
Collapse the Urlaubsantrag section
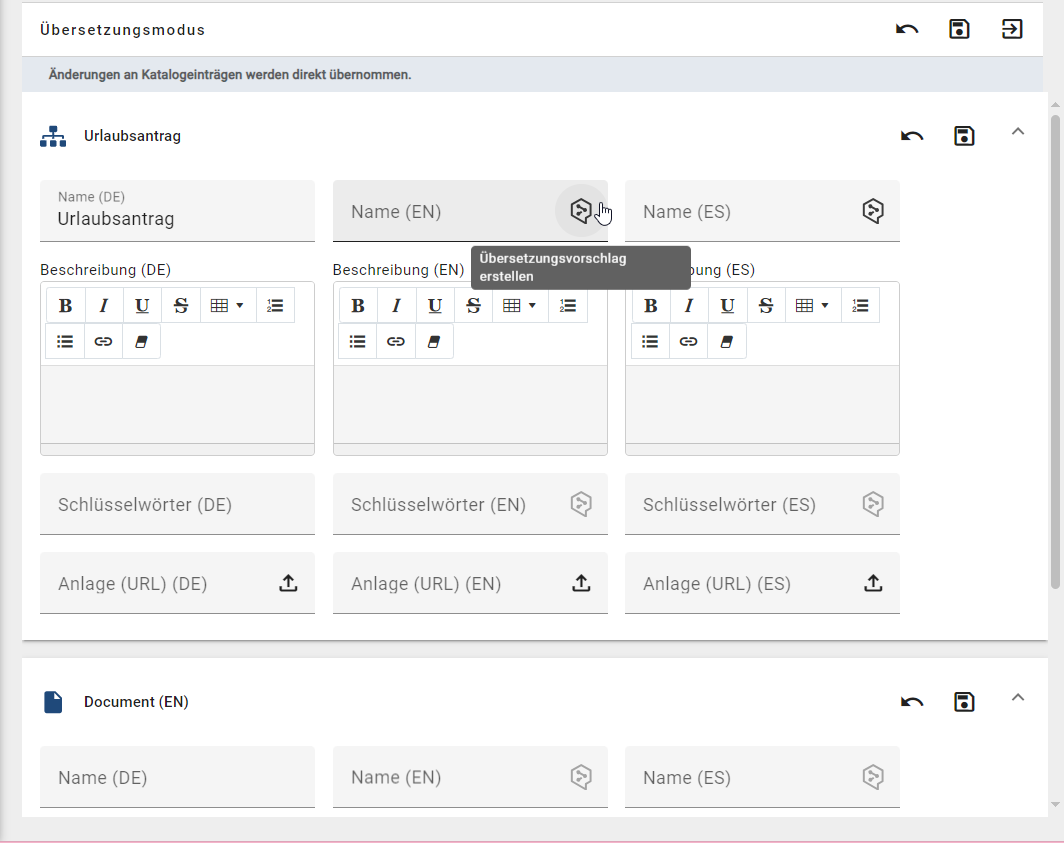[1018, 131]
